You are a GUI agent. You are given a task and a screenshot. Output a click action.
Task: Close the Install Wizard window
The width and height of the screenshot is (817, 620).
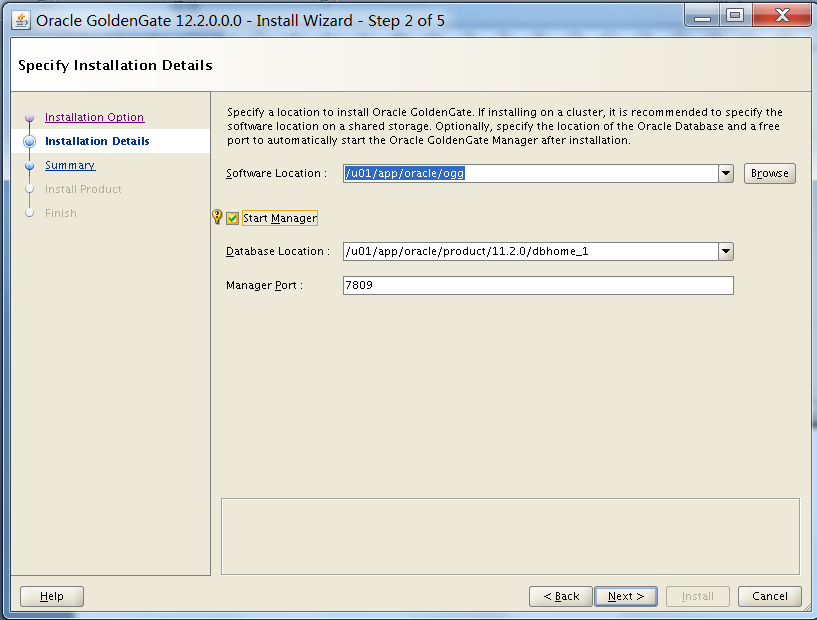tap(782, 16)
